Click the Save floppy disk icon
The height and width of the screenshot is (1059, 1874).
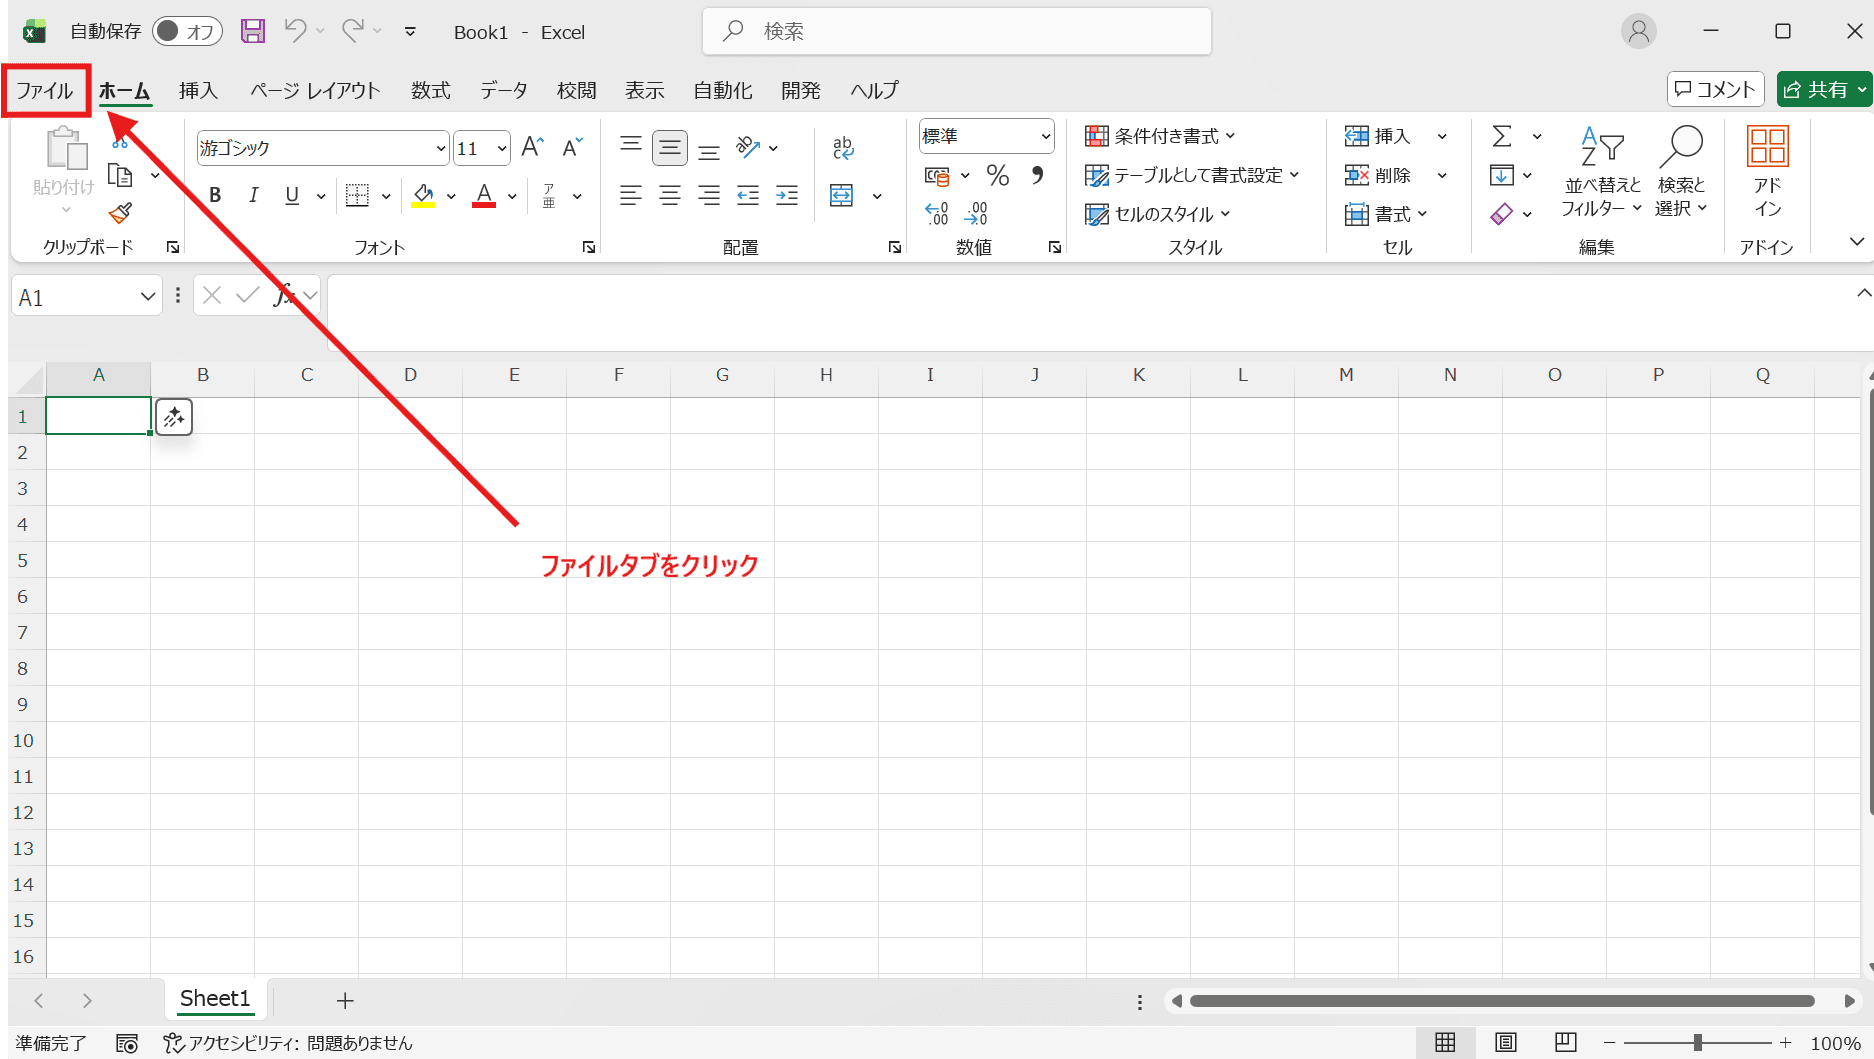pyautogui.click(x=253, y=31)
